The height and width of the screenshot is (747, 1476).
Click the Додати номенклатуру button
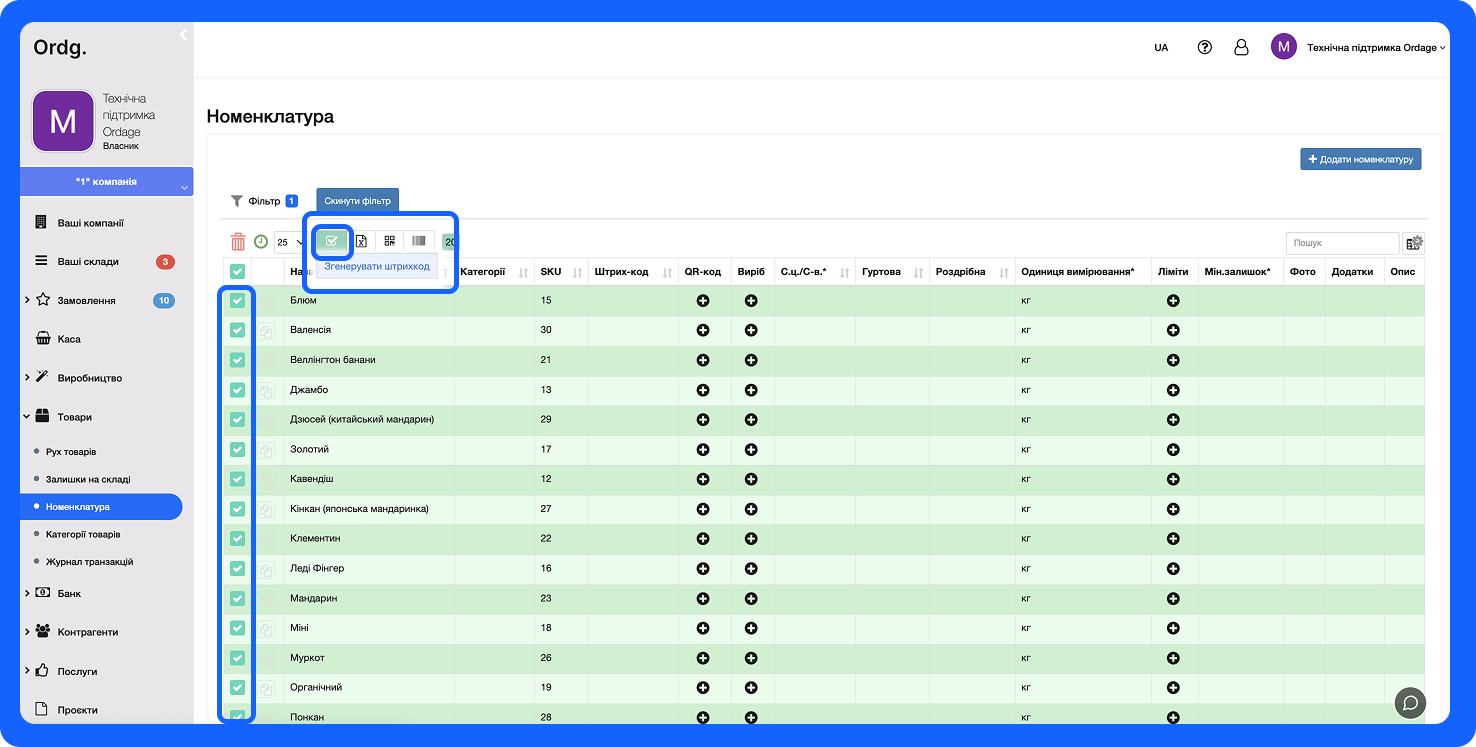click(1360, 159)
